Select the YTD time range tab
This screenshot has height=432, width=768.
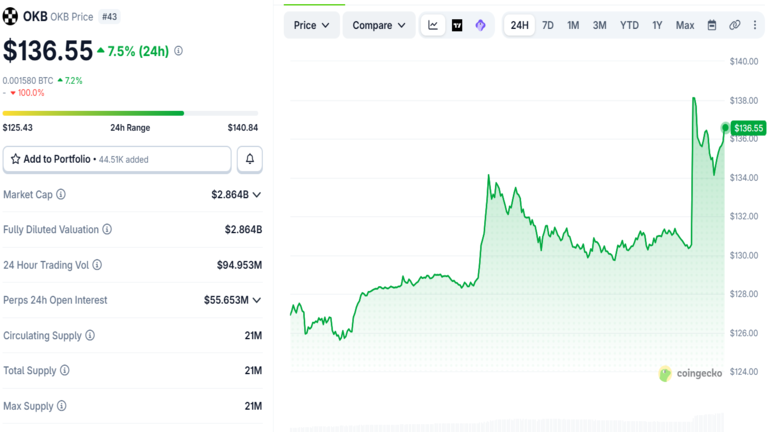(x=629, y=25)
